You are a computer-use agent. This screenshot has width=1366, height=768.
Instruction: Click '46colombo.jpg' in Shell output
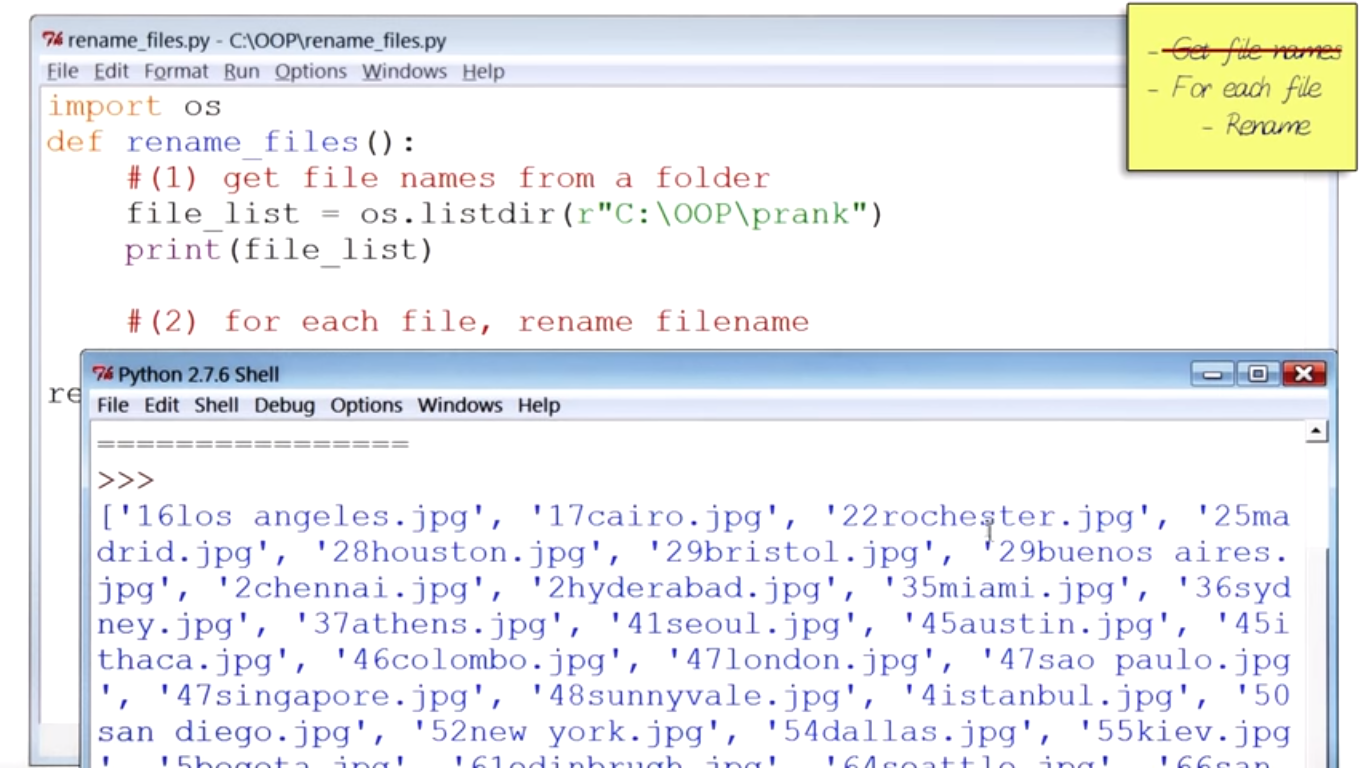(x=479, y=661)
